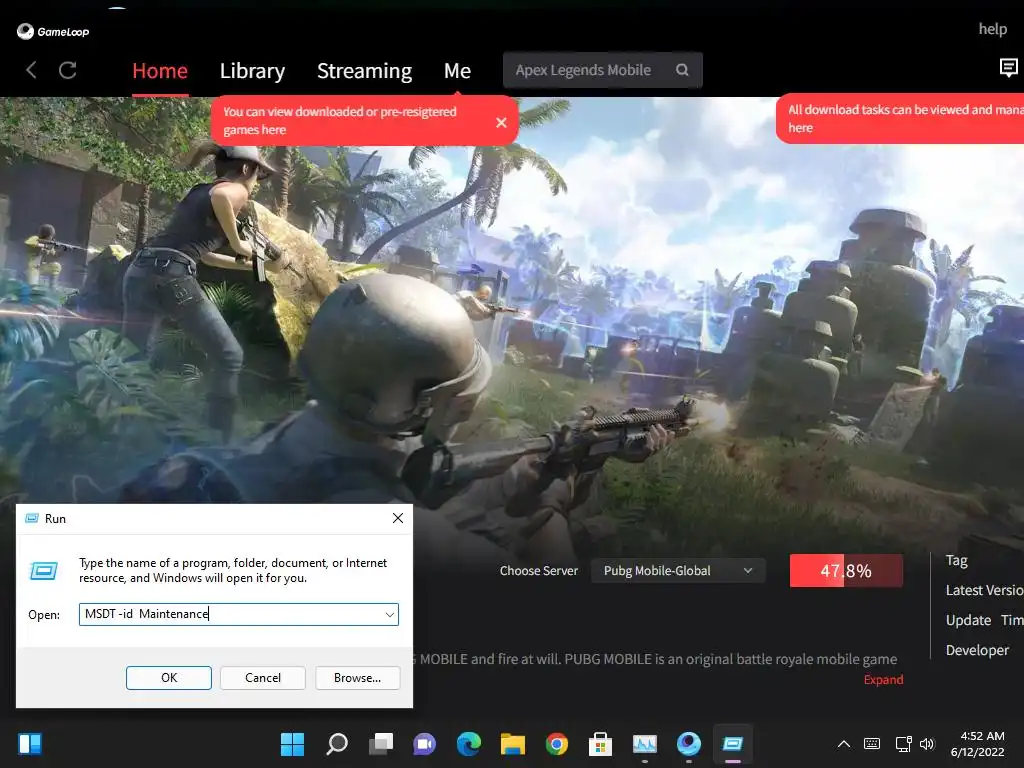Click the volume tray icon
Screen dimensions: 1024x768
point(927,744)
